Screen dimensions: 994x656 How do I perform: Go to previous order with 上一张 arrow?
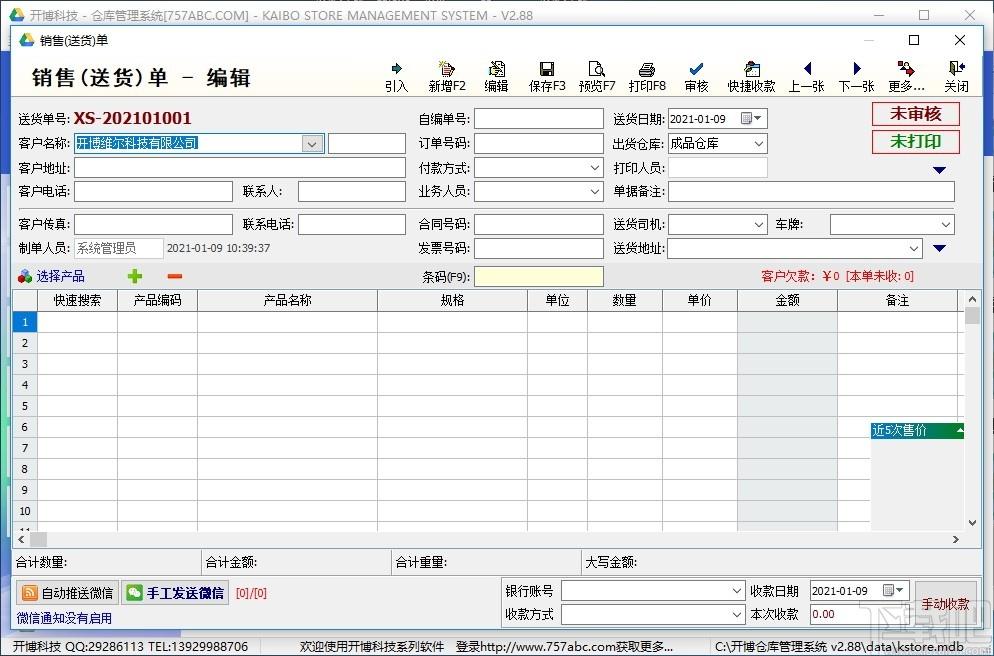pos(806,77)
